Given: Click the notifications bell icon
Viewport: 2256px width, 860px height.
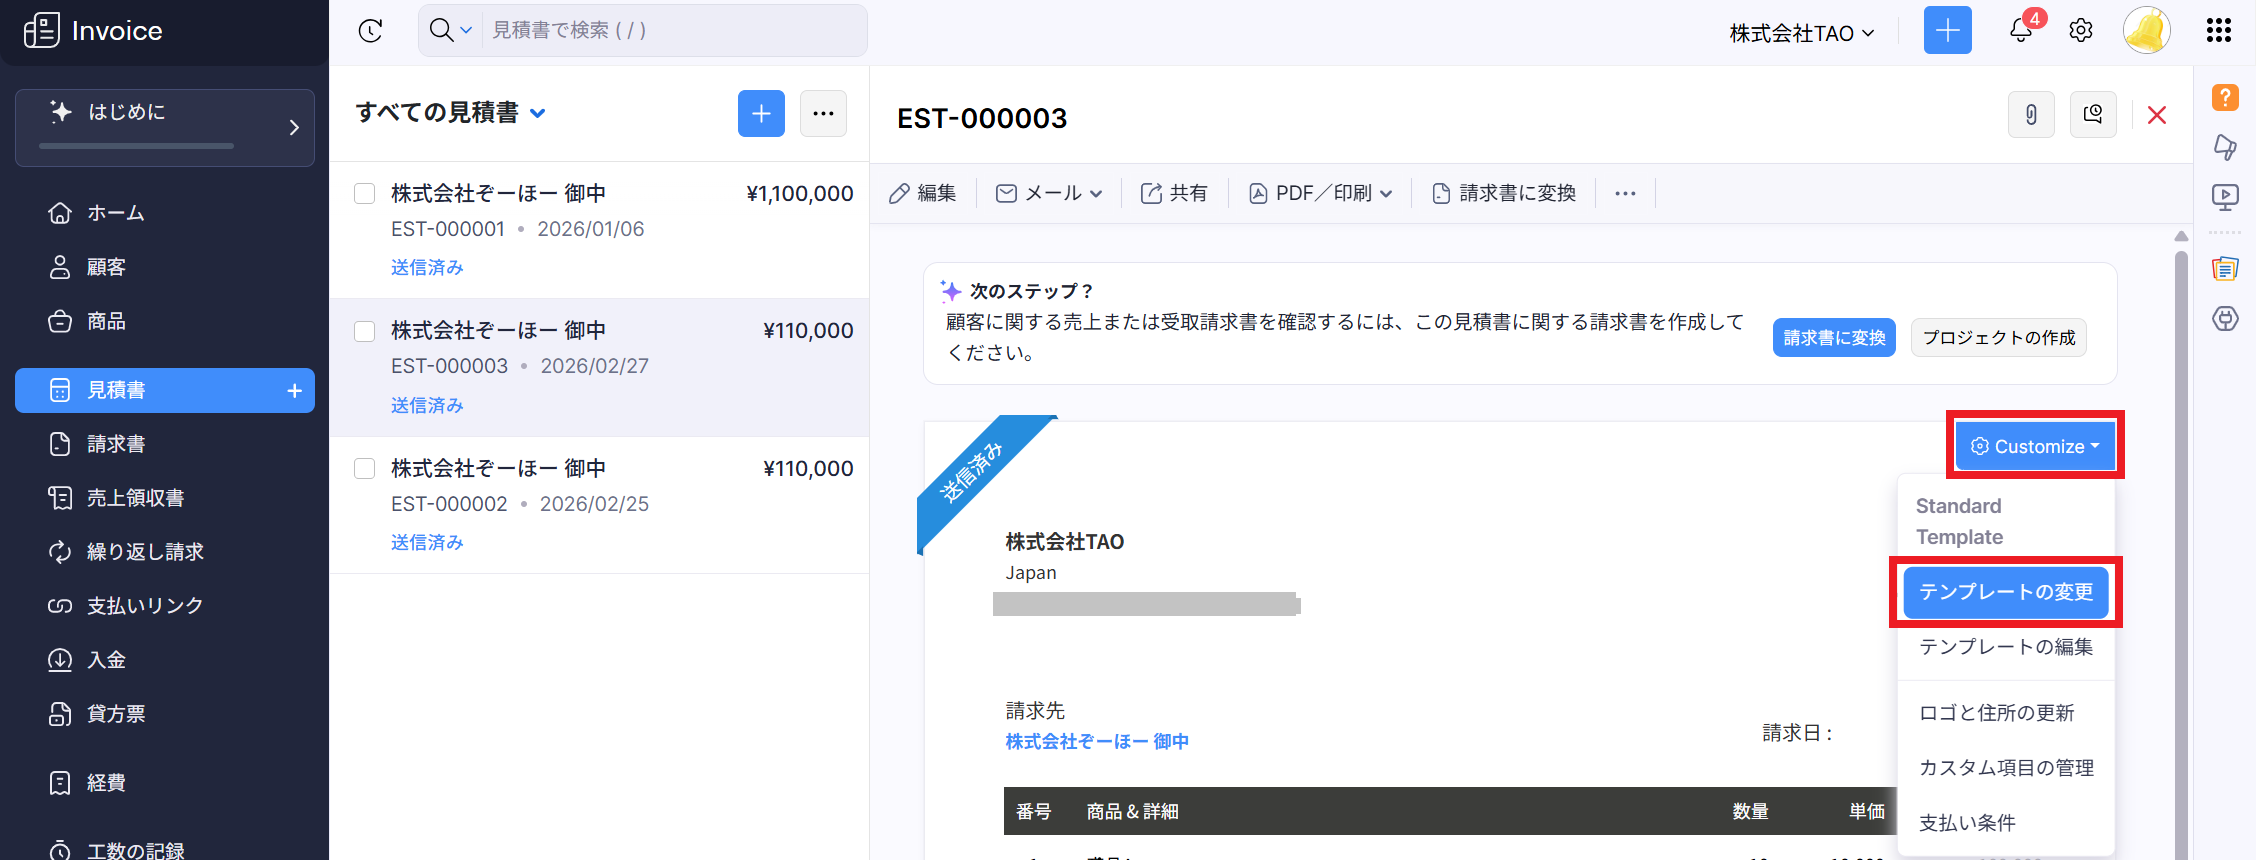Looking at the screenshot, I should [x=2021, y=31].
